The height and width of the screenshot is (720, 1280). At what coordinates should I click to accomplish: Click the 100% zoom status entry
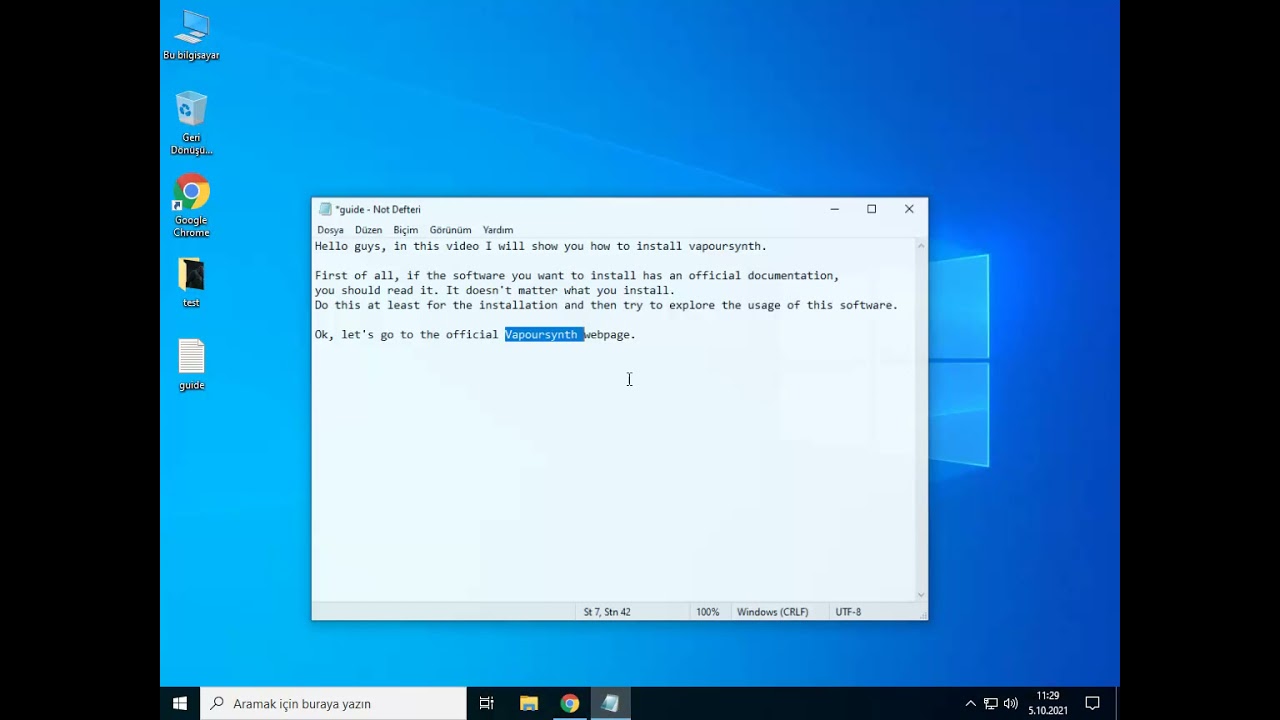[707, 612]
